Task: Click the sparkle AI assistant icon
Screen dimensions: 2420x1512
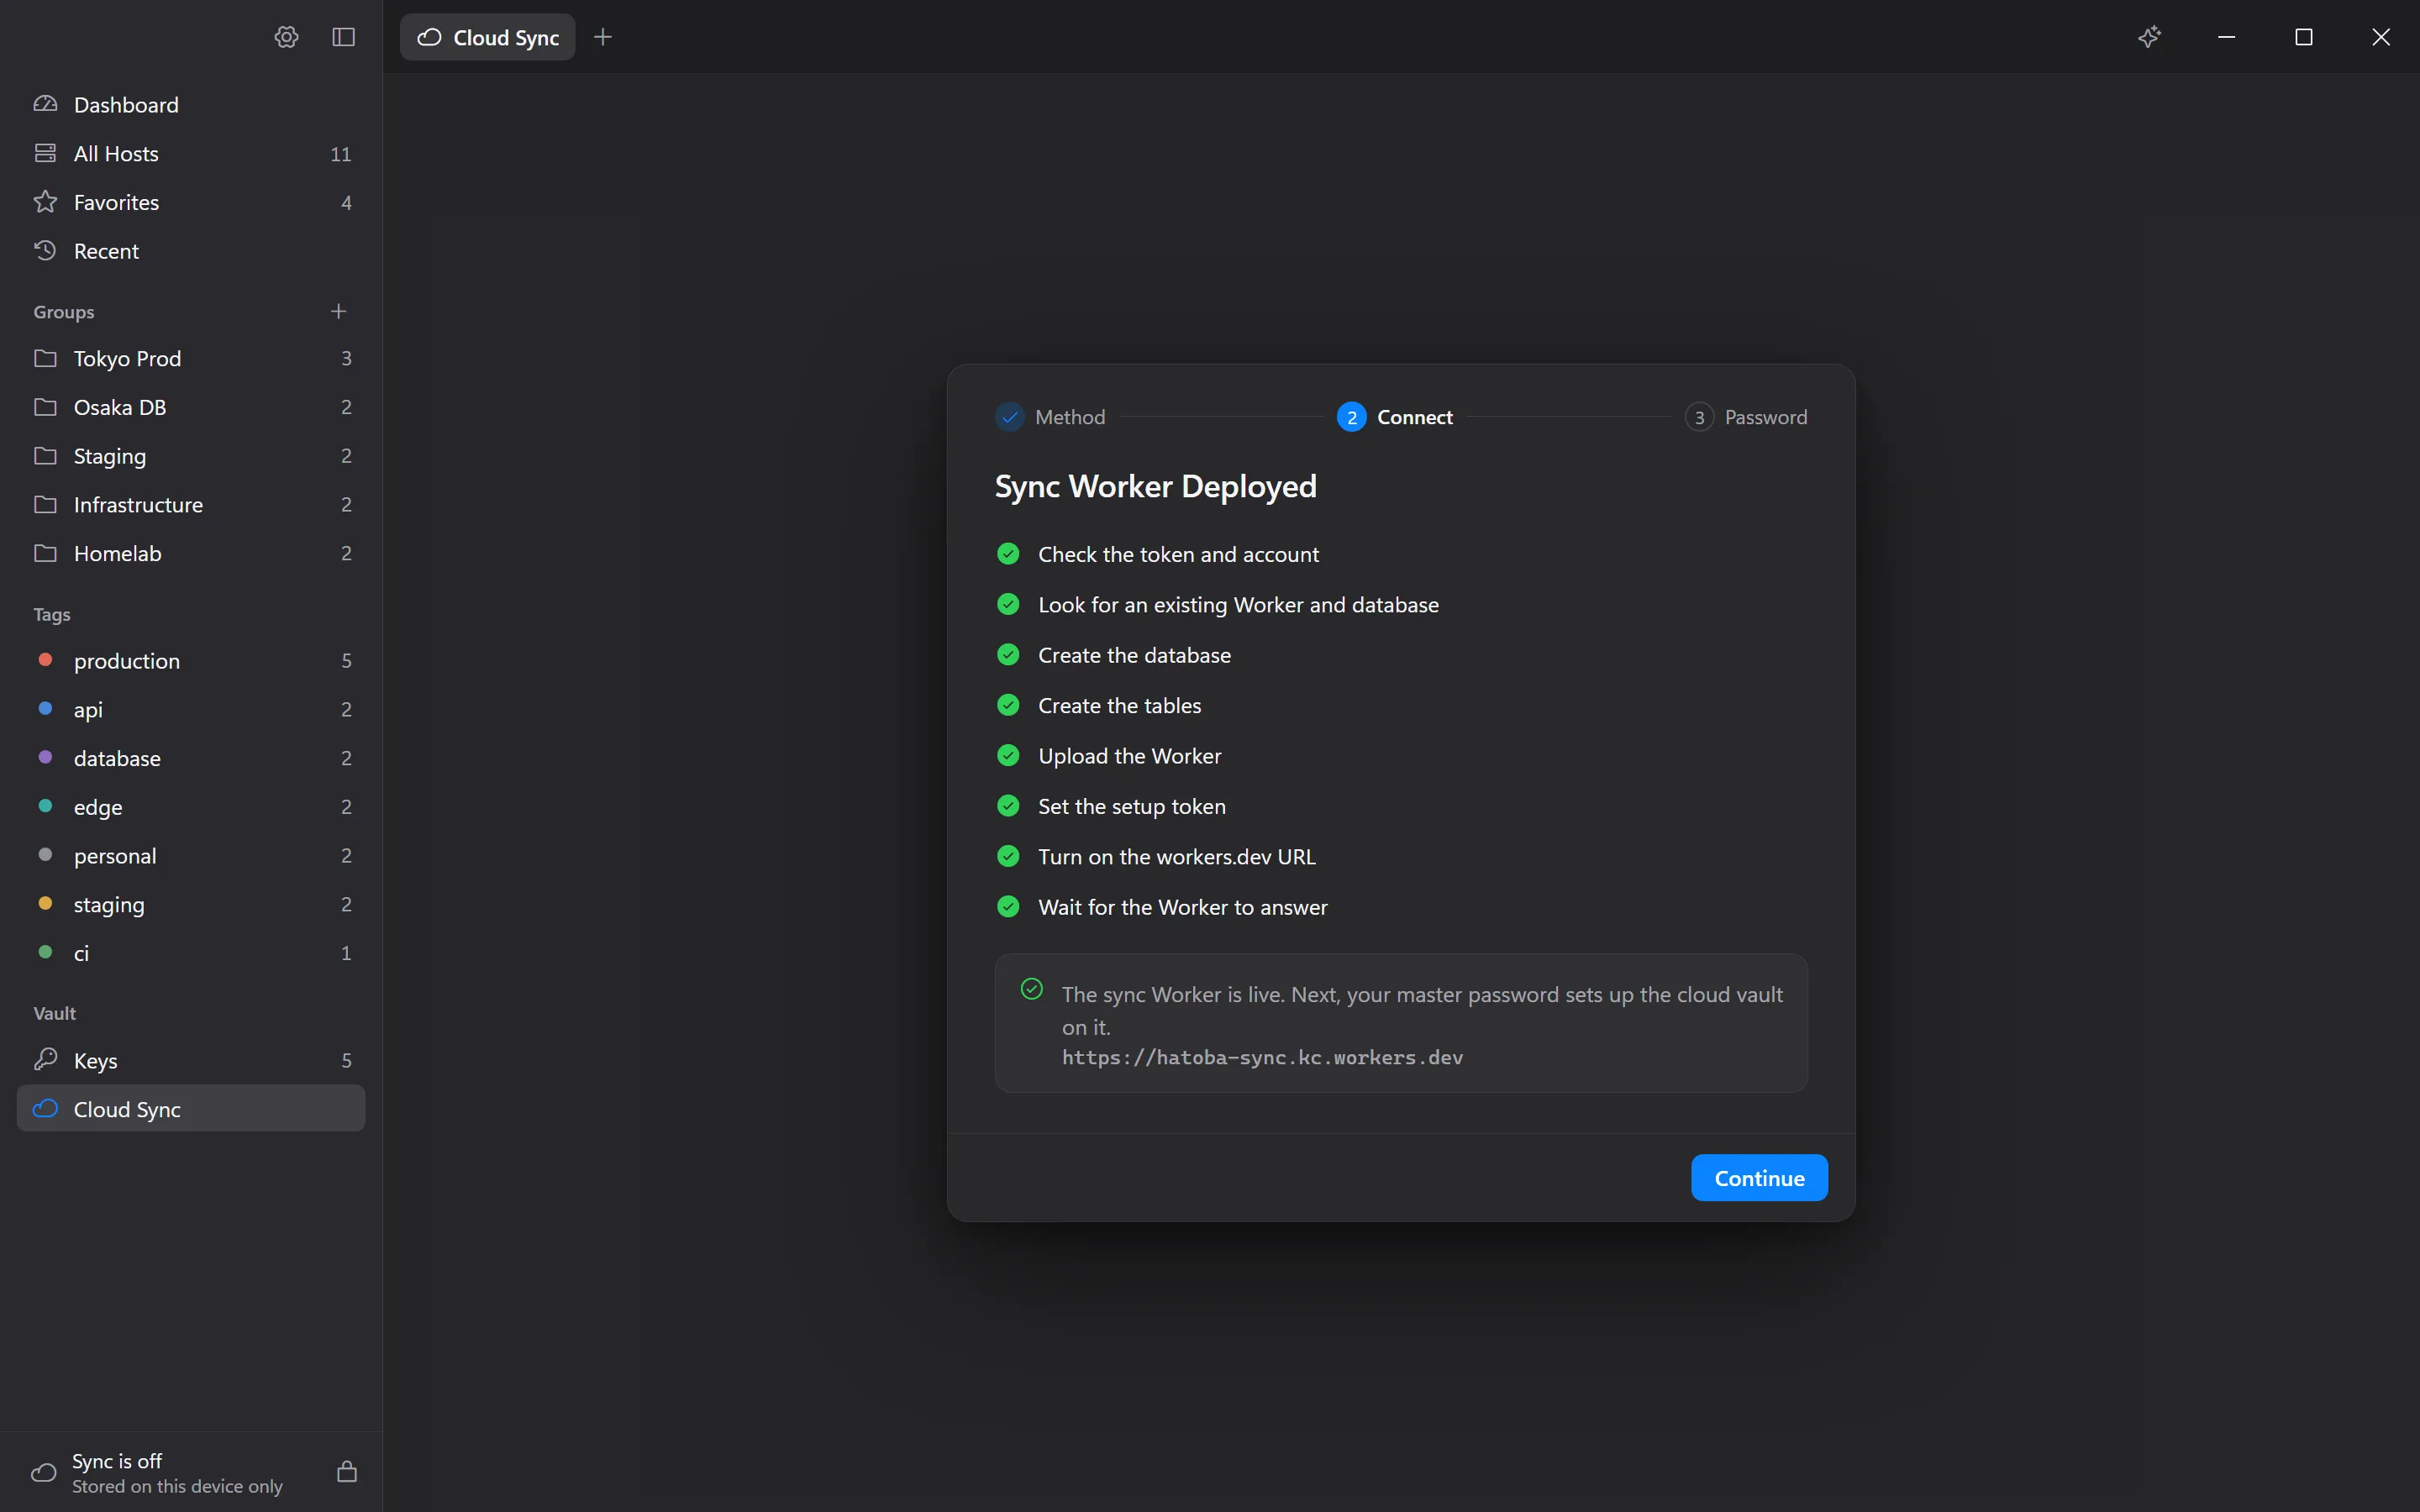Action: 2149,37
